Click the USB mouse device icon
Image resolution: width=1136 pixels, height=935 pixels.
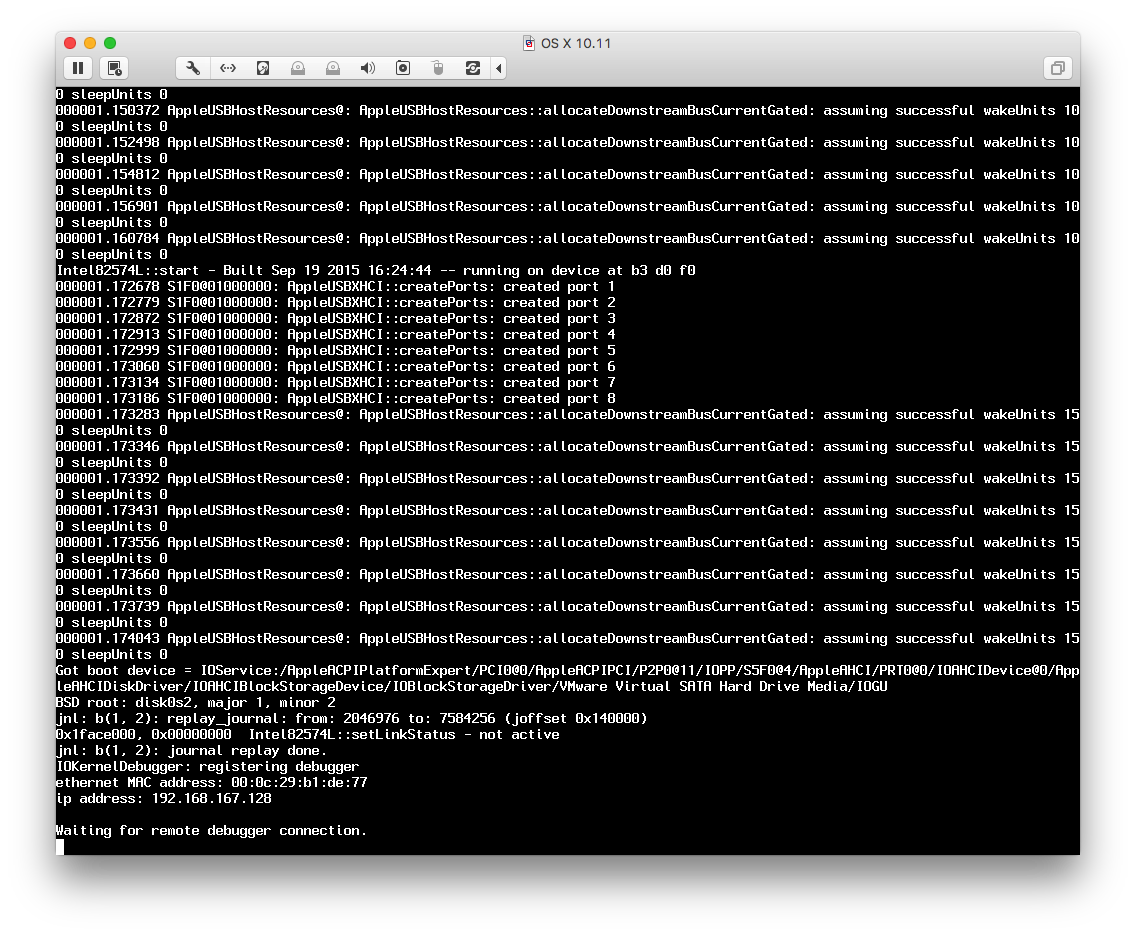click(437, 68)
